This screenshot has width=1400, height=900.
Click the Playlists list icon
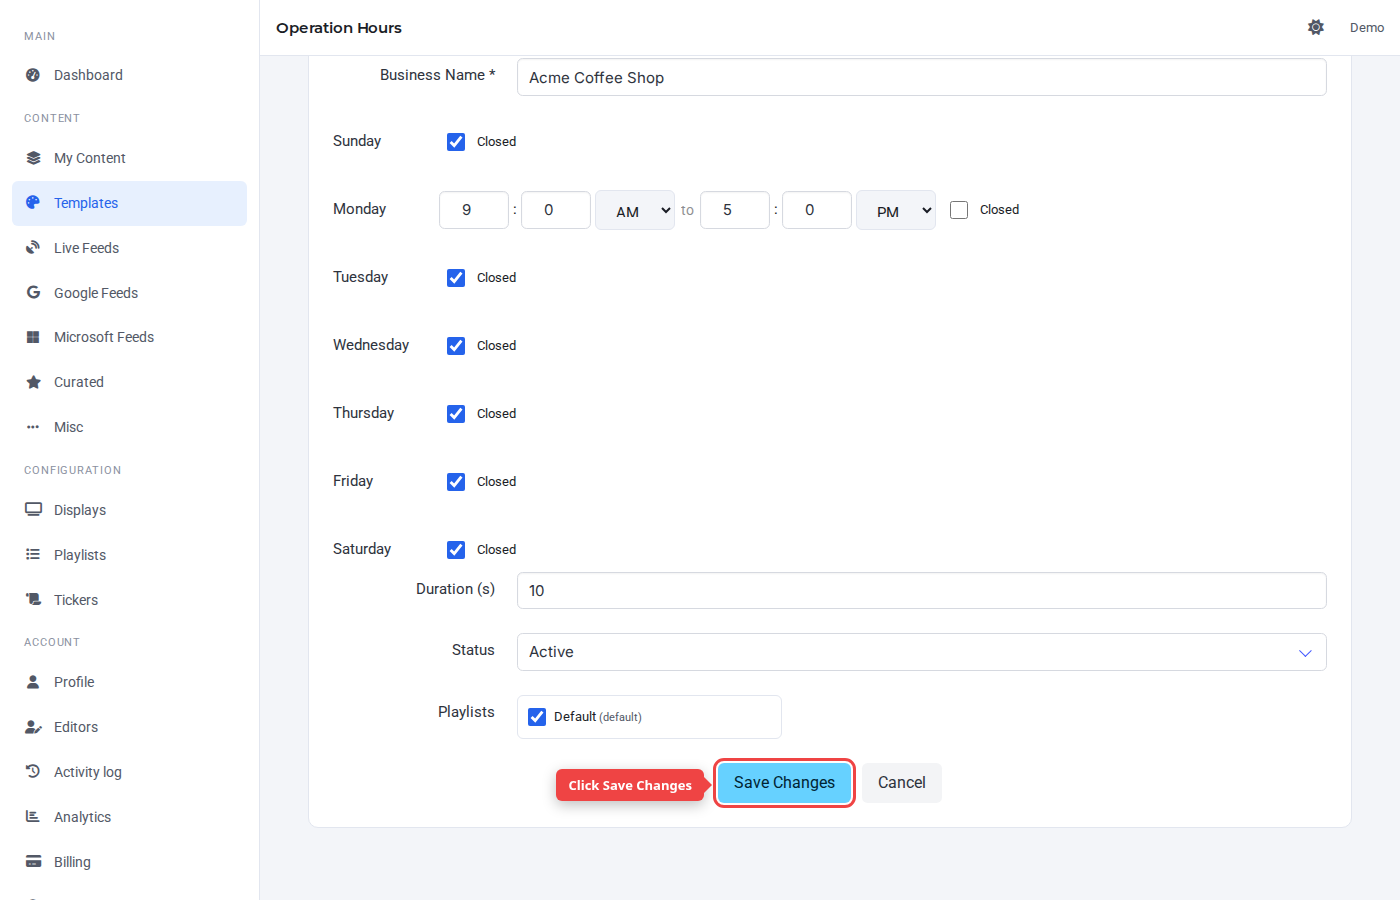click(33, 555)
